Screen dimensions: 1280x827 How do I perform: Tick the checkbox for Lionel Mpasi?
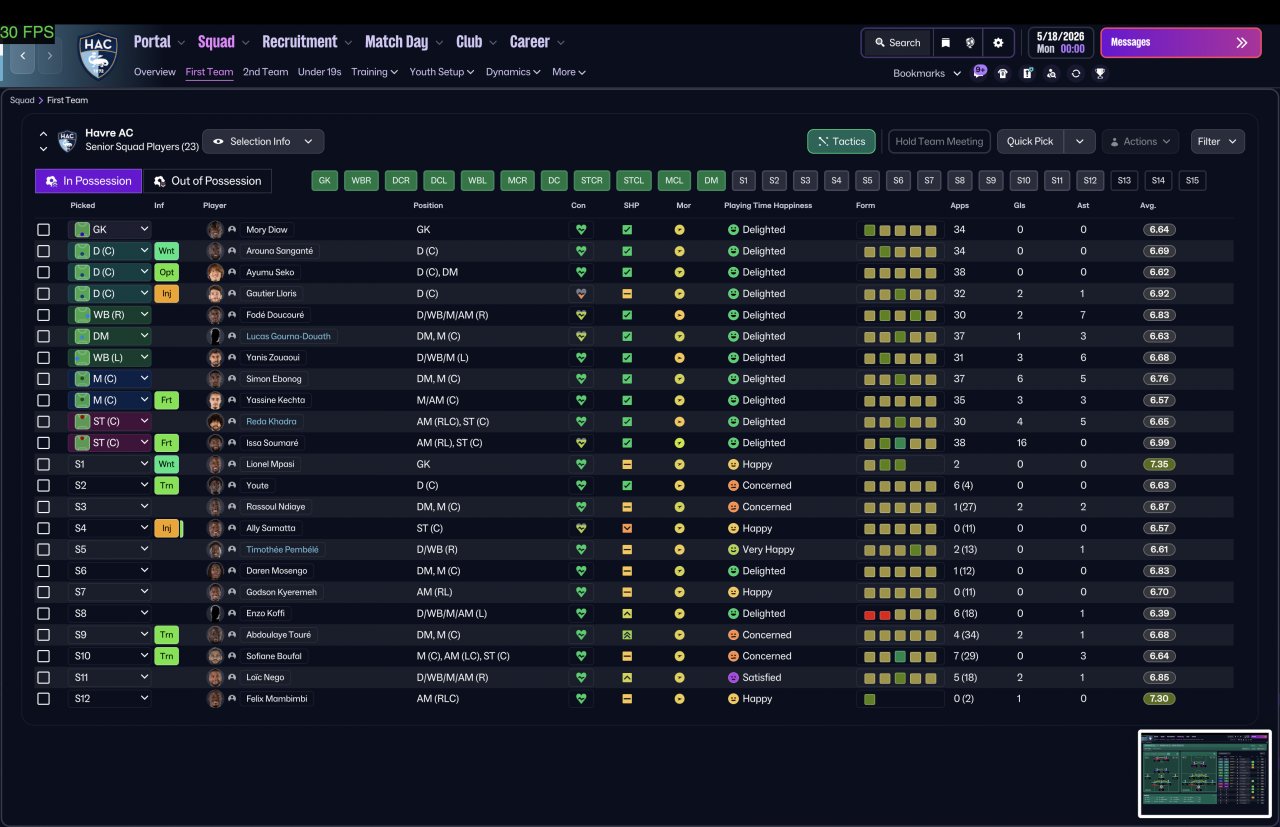click(43, 464)
